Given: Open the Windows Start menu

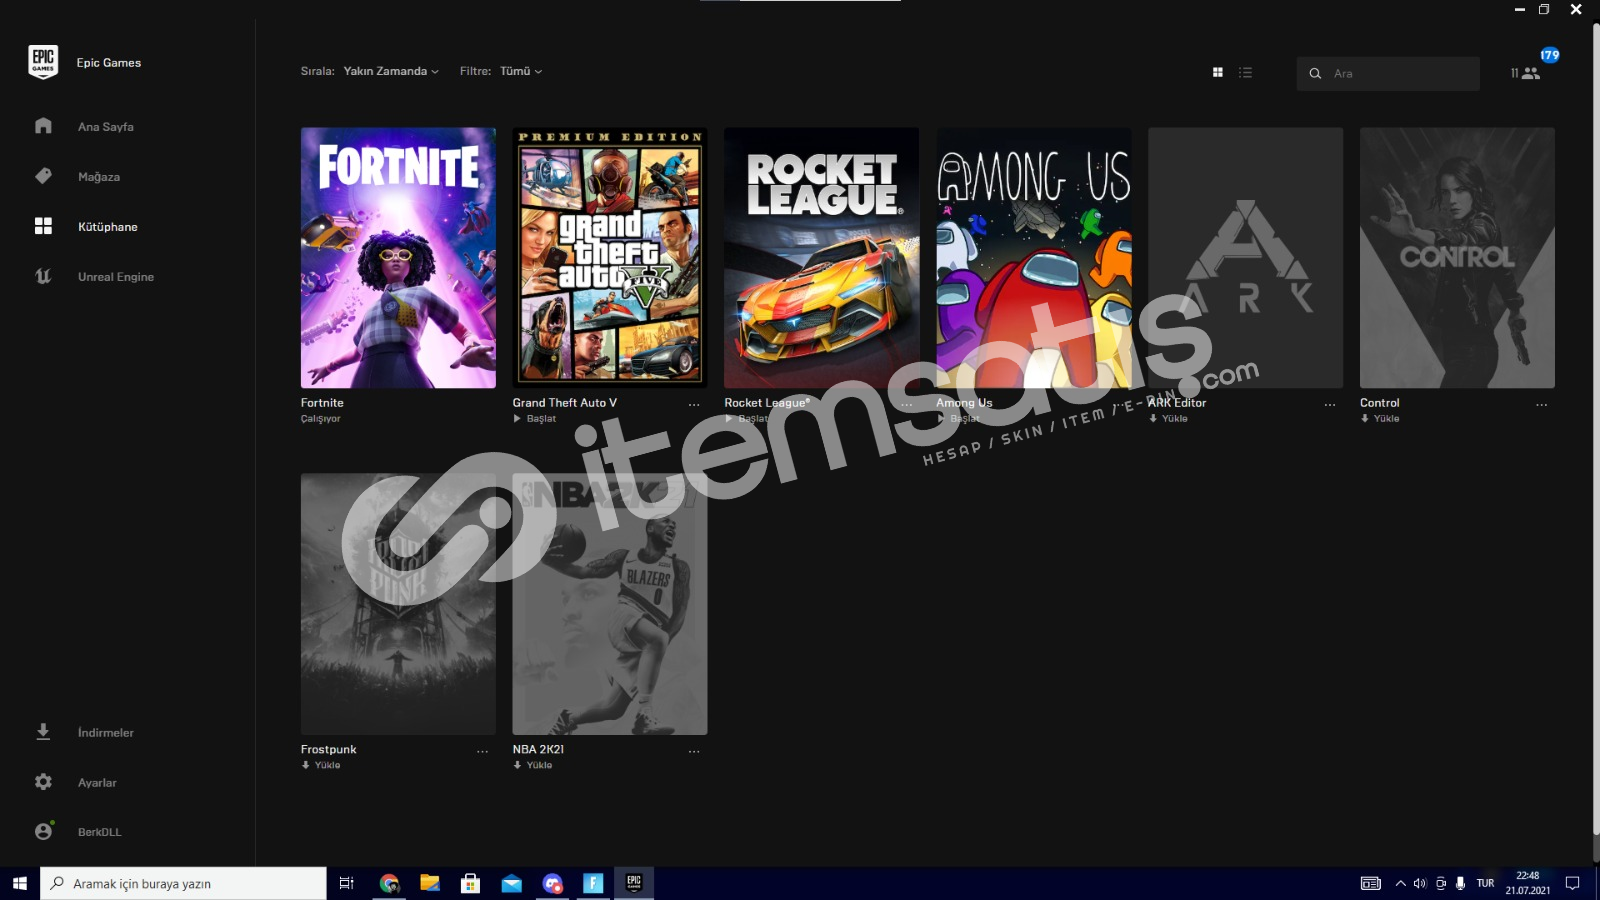Looking at the screenshot, I should click(20, 883).
